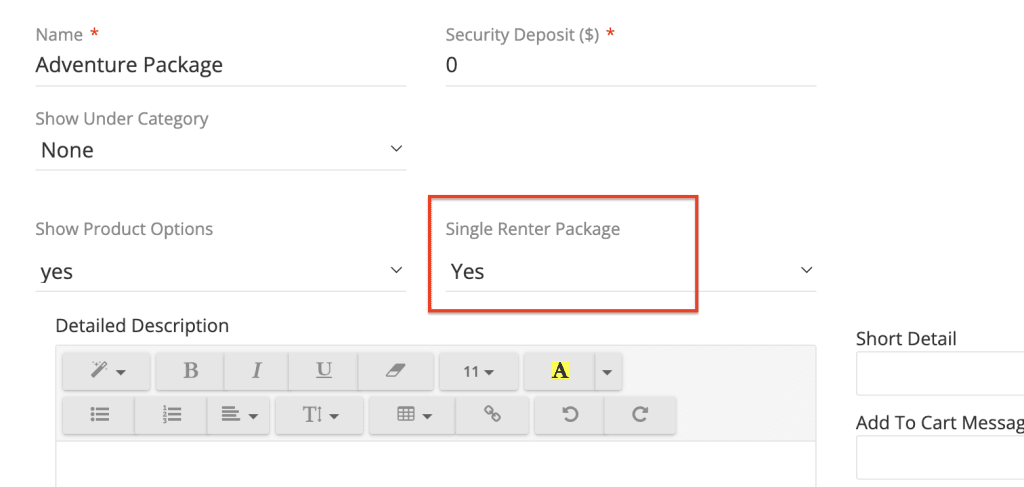Image resolution: width=1024 pixels, height=487 pixels.
Task: Click the Italic formatting icon
Action: tap(256, 371)
